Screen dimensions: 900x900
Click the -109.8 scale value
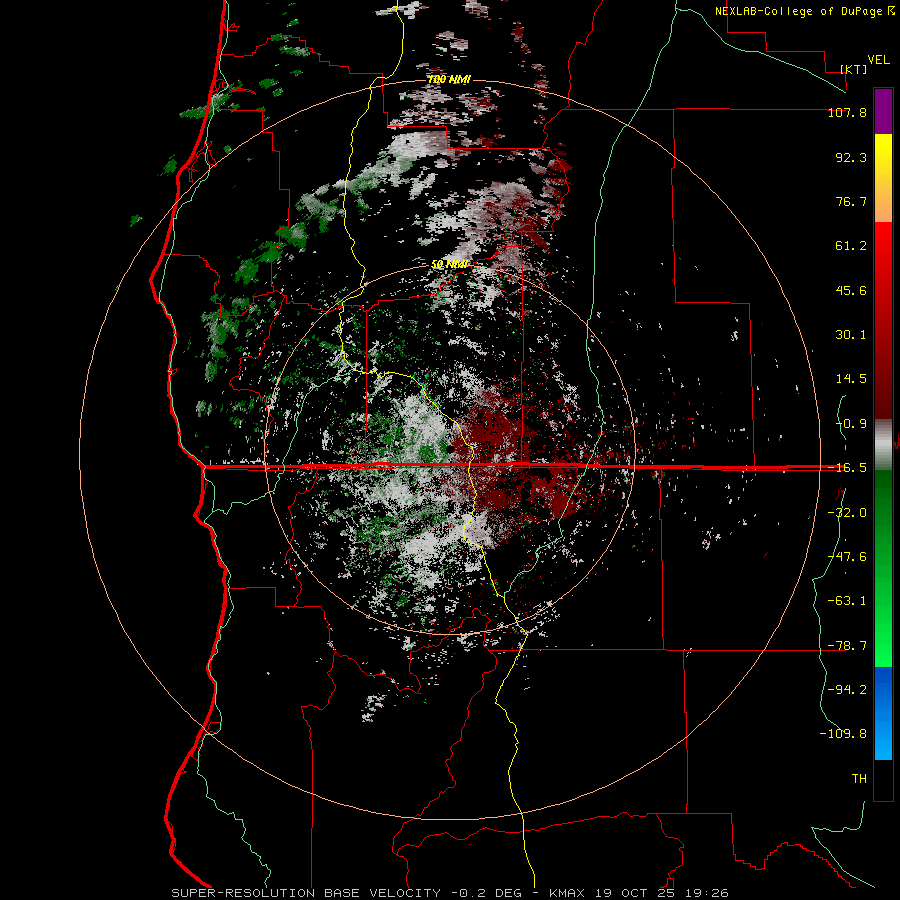[x=843, y=734]
